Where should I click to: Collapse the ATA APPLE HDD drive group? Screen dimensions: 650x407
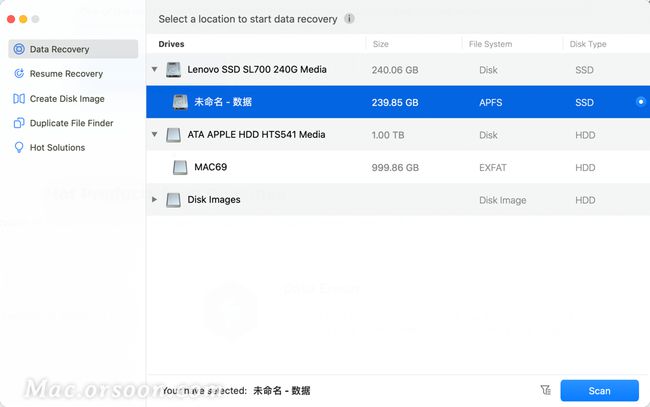click(x=155, y=134)
